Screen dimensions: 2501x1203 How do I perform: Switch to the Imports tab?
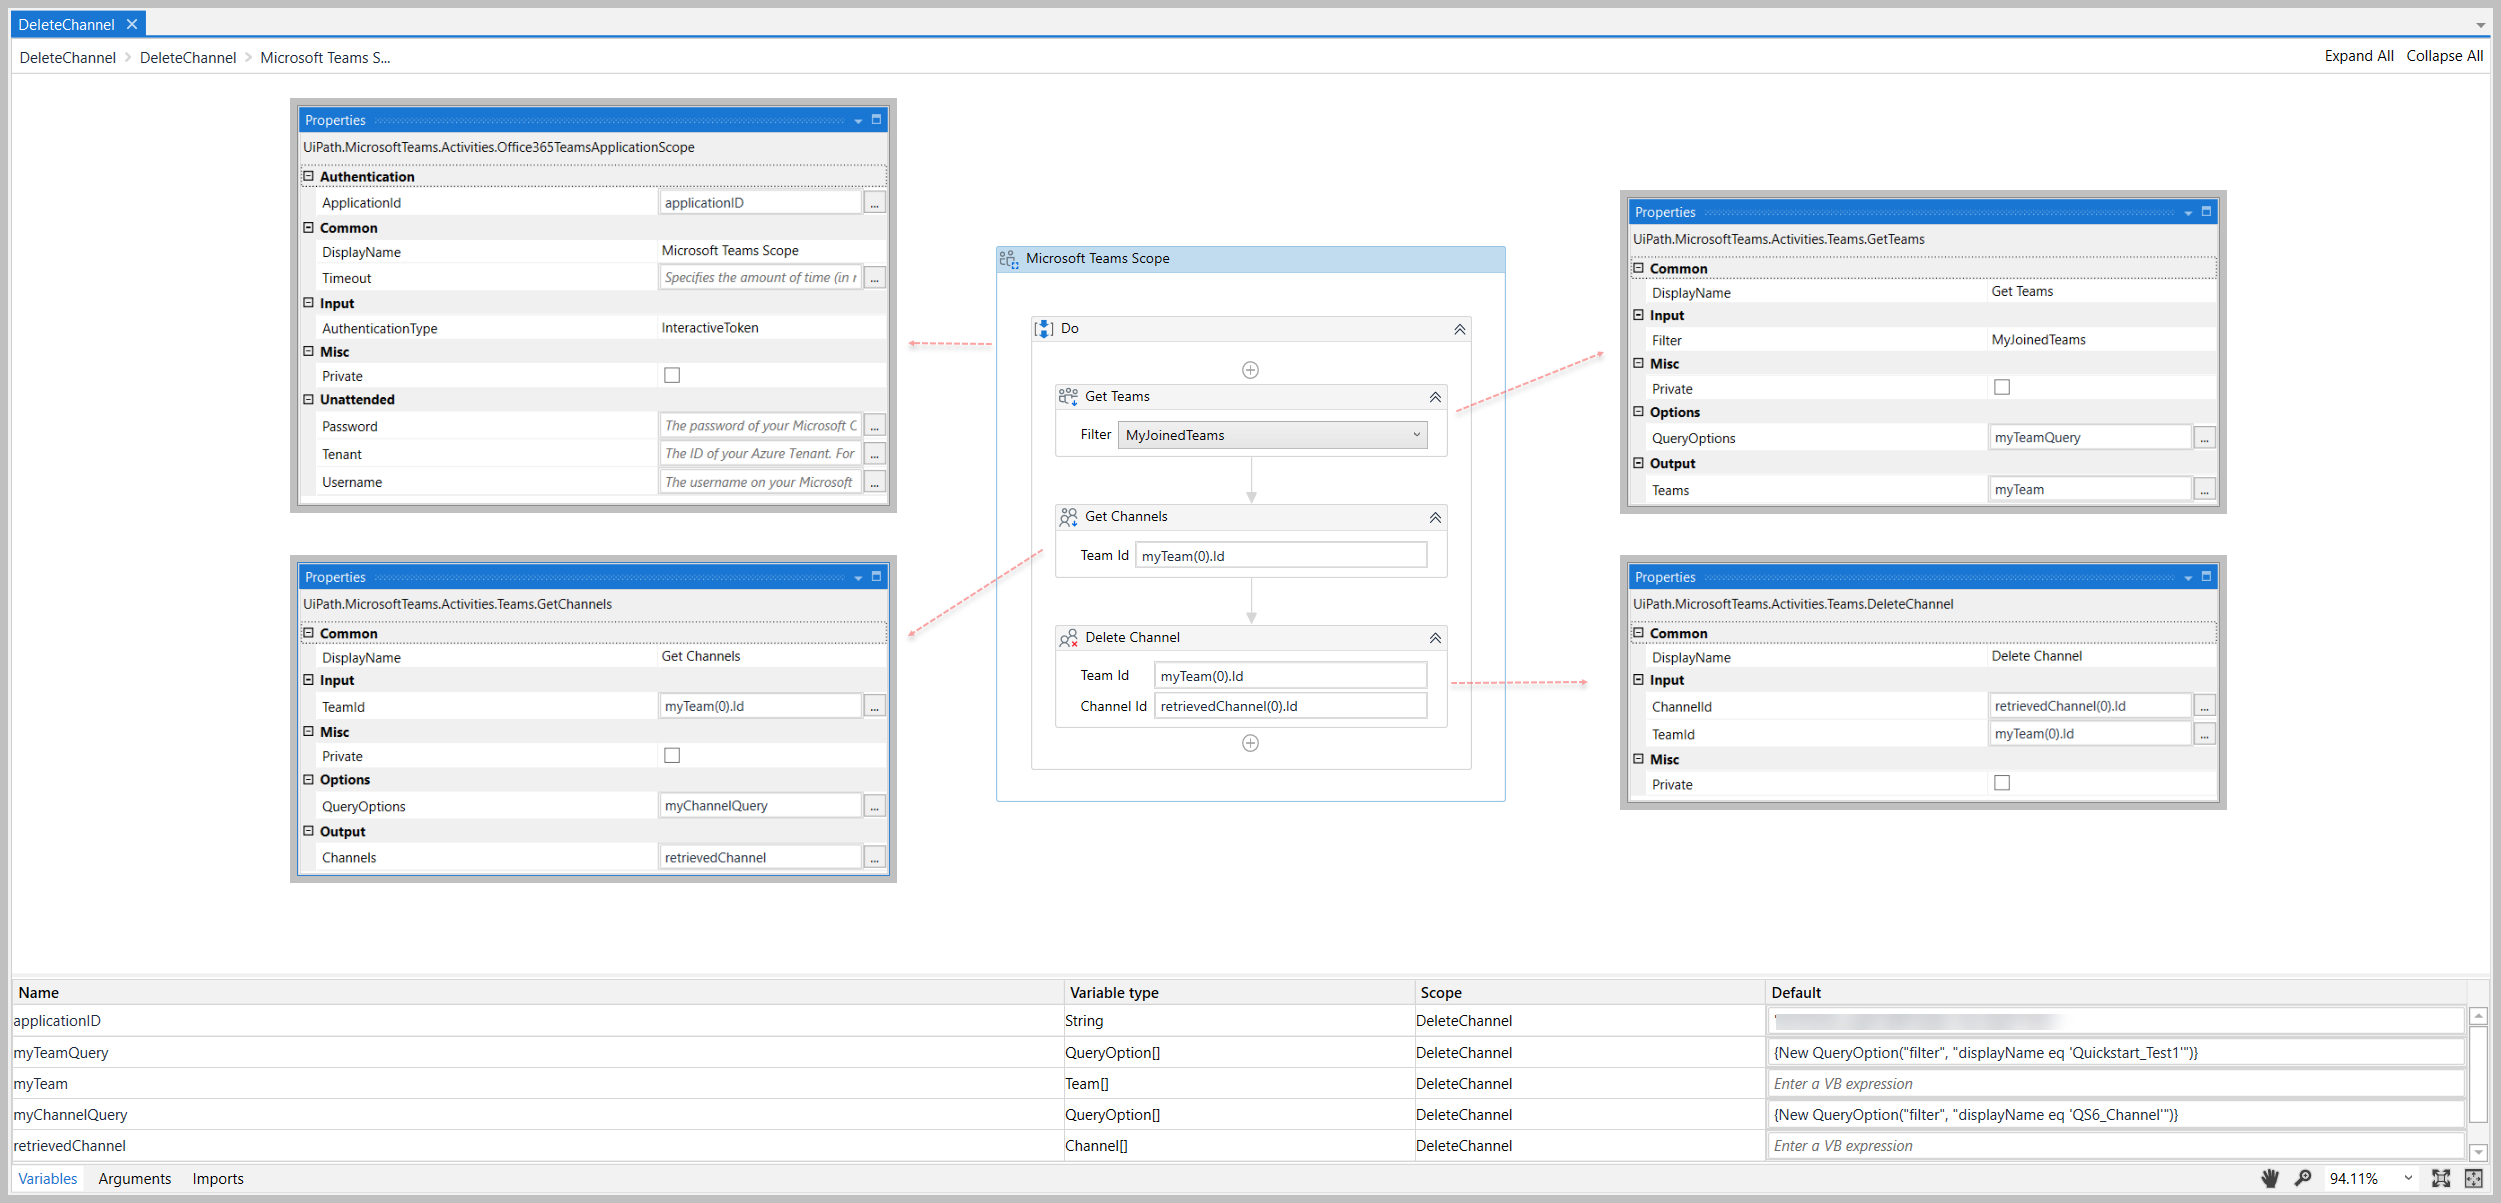218,1179
